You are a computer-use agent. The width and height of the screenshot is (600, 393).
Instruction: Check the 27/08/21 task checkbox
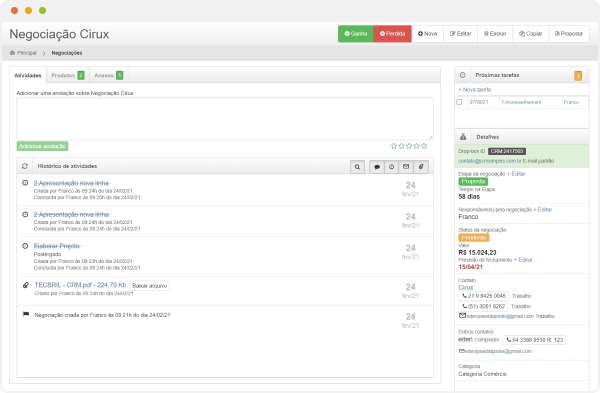click(459, 102)
